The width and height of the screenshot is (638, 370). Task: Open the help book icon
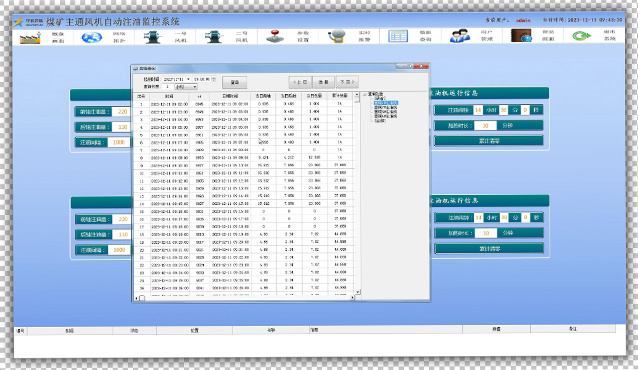(x=521, y=36)
